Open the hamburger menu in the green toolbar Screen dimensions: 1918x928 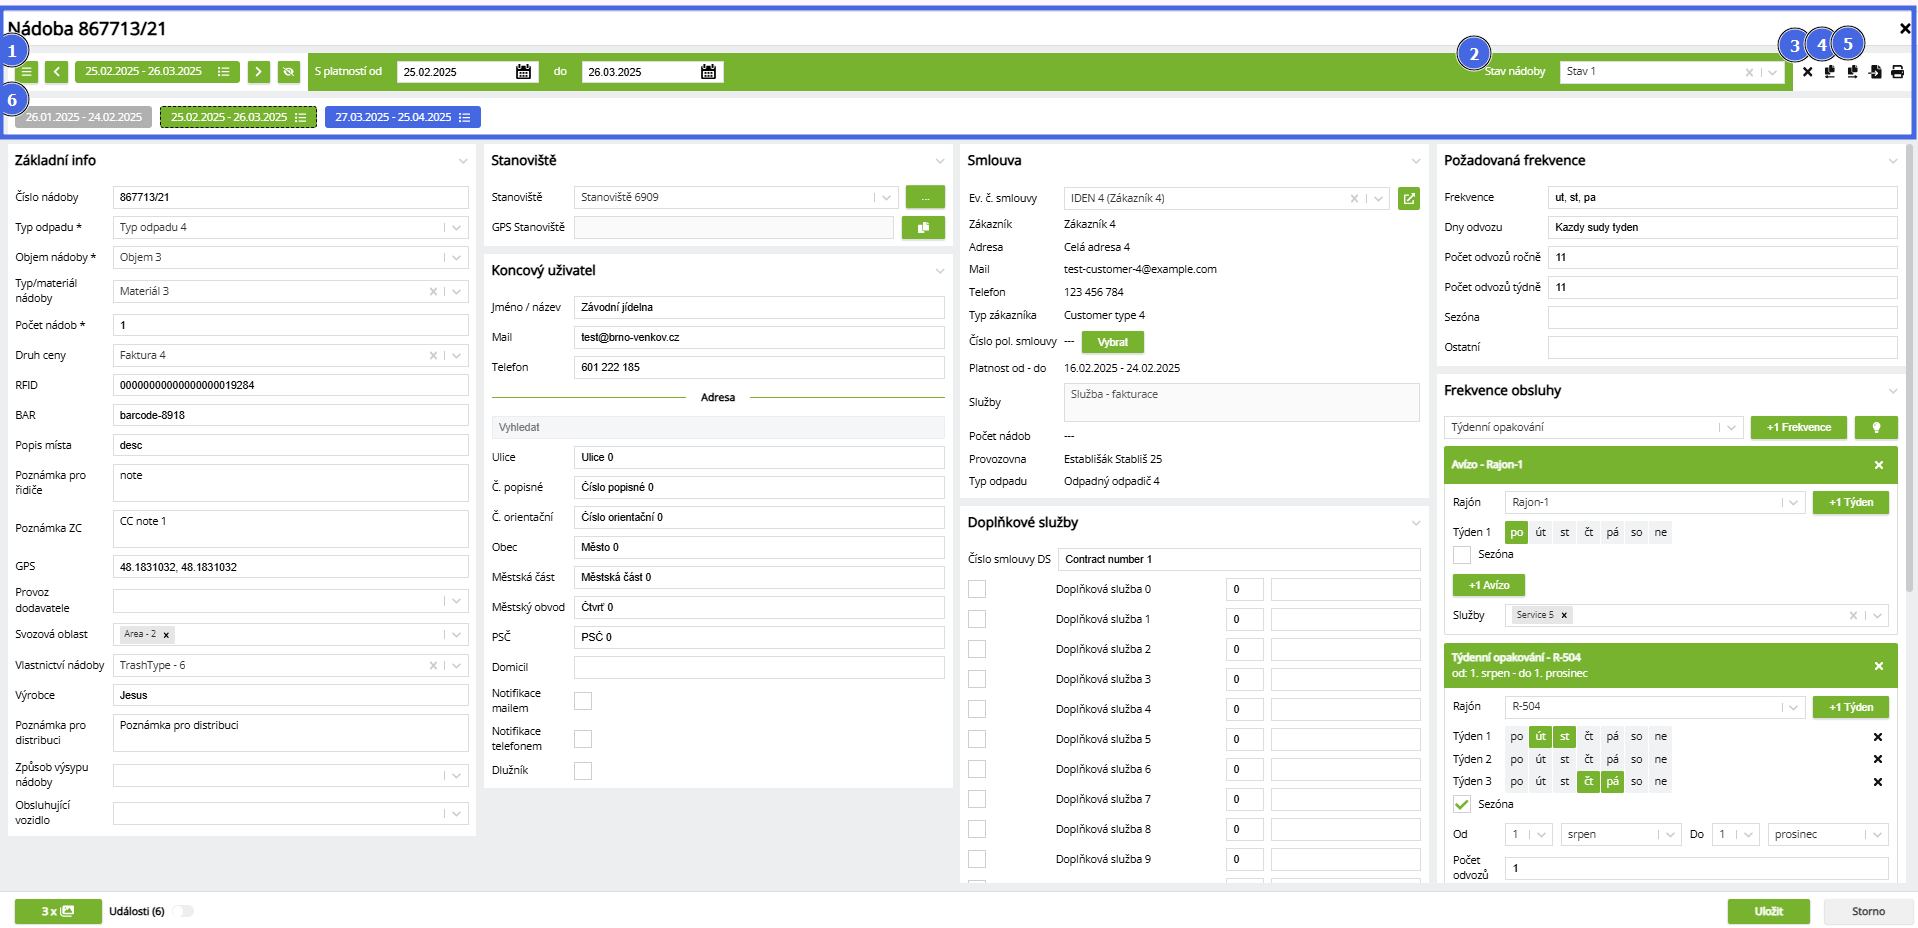pos(27,72)
